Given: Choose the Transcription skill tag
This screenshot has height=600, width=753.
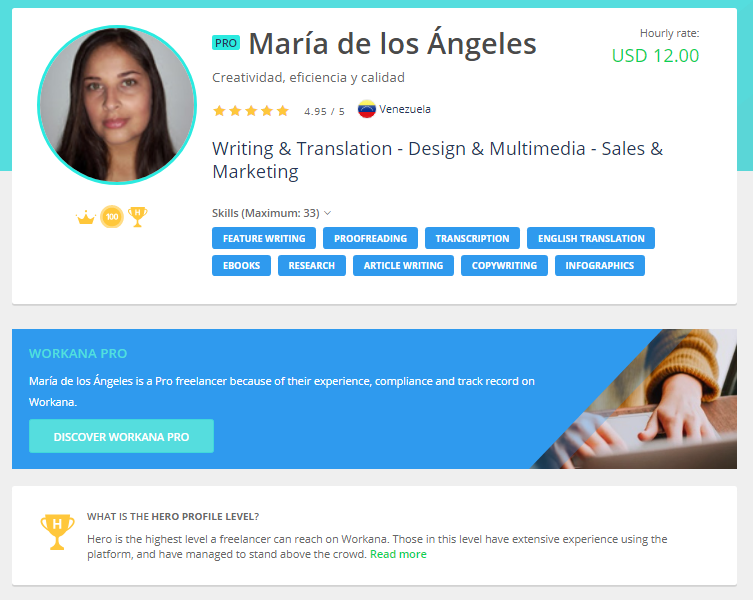Looking at the screenshot, I should pos(472,238).
